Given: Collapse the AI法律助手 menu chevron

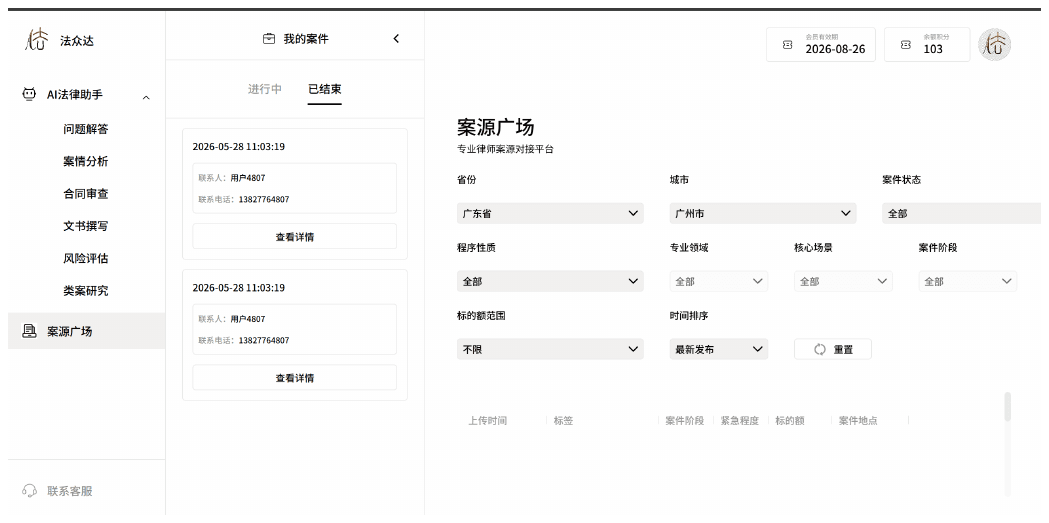Looking at the screenshot, I should point(146,98).
